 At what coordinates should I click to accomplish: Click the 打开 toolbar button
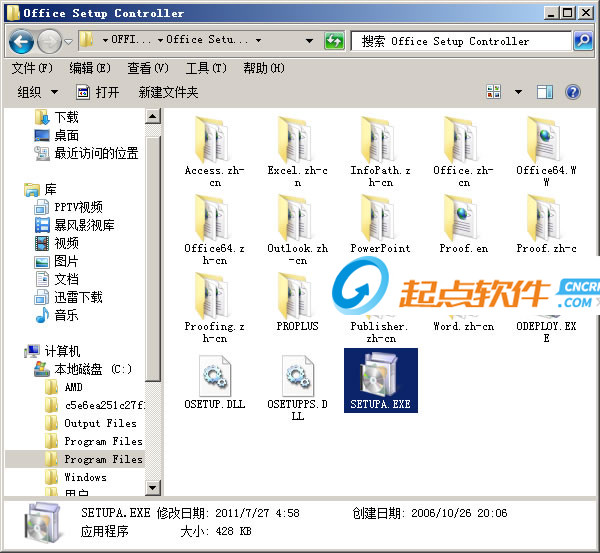coord(98,92)
